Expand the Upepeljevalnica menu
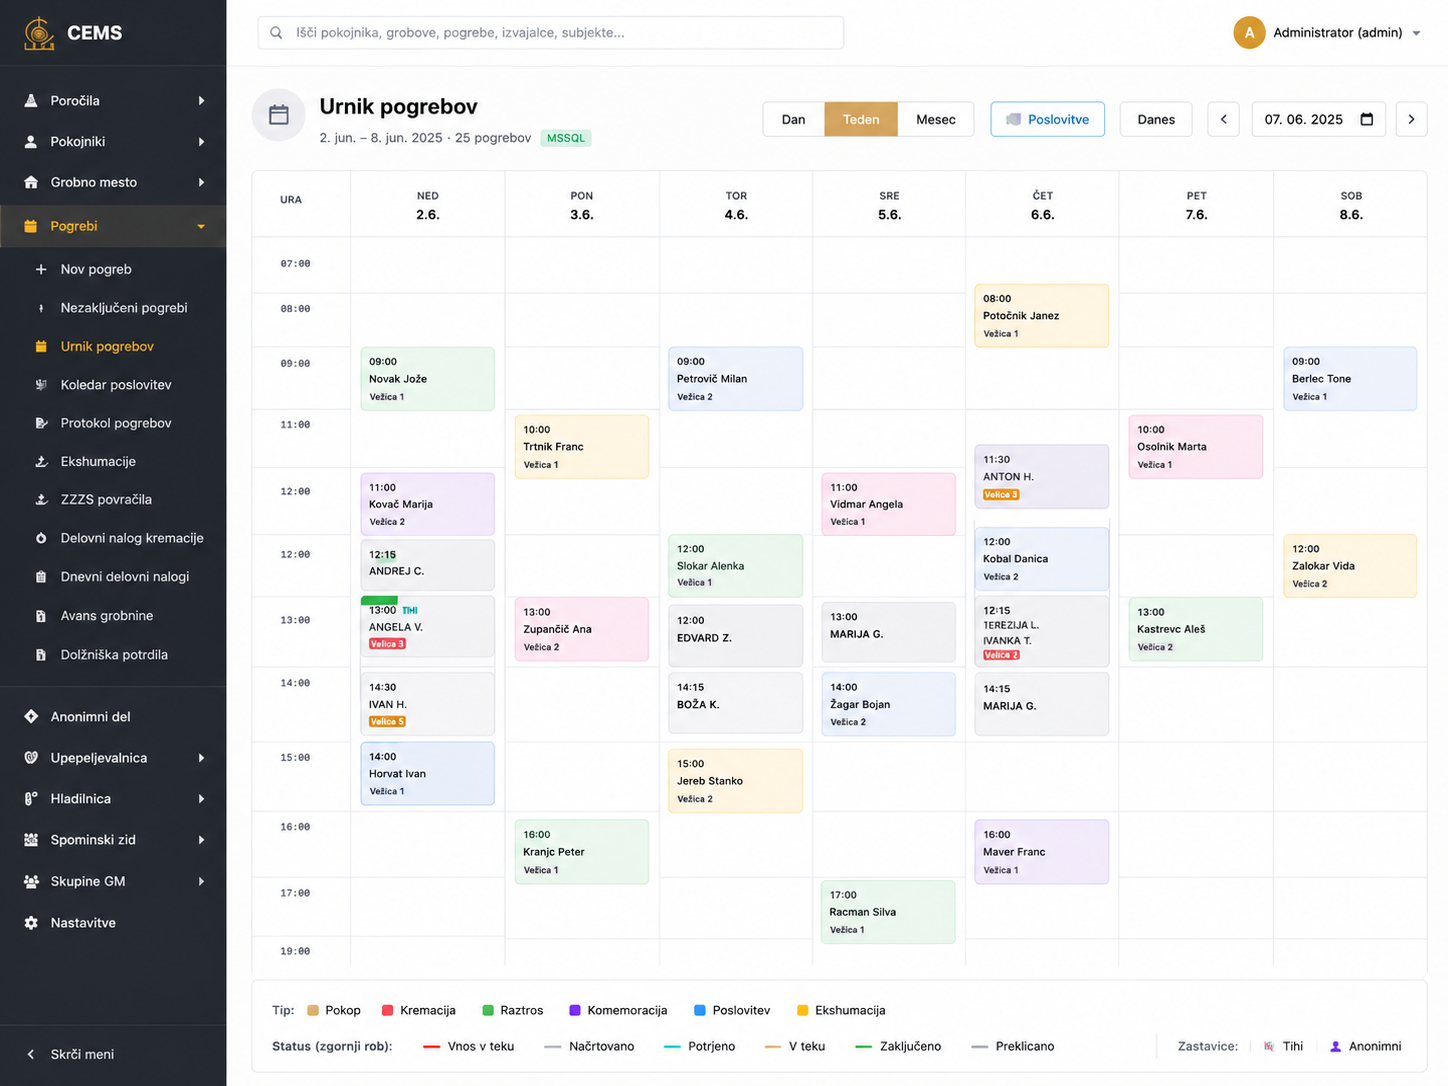 [113, 758]
